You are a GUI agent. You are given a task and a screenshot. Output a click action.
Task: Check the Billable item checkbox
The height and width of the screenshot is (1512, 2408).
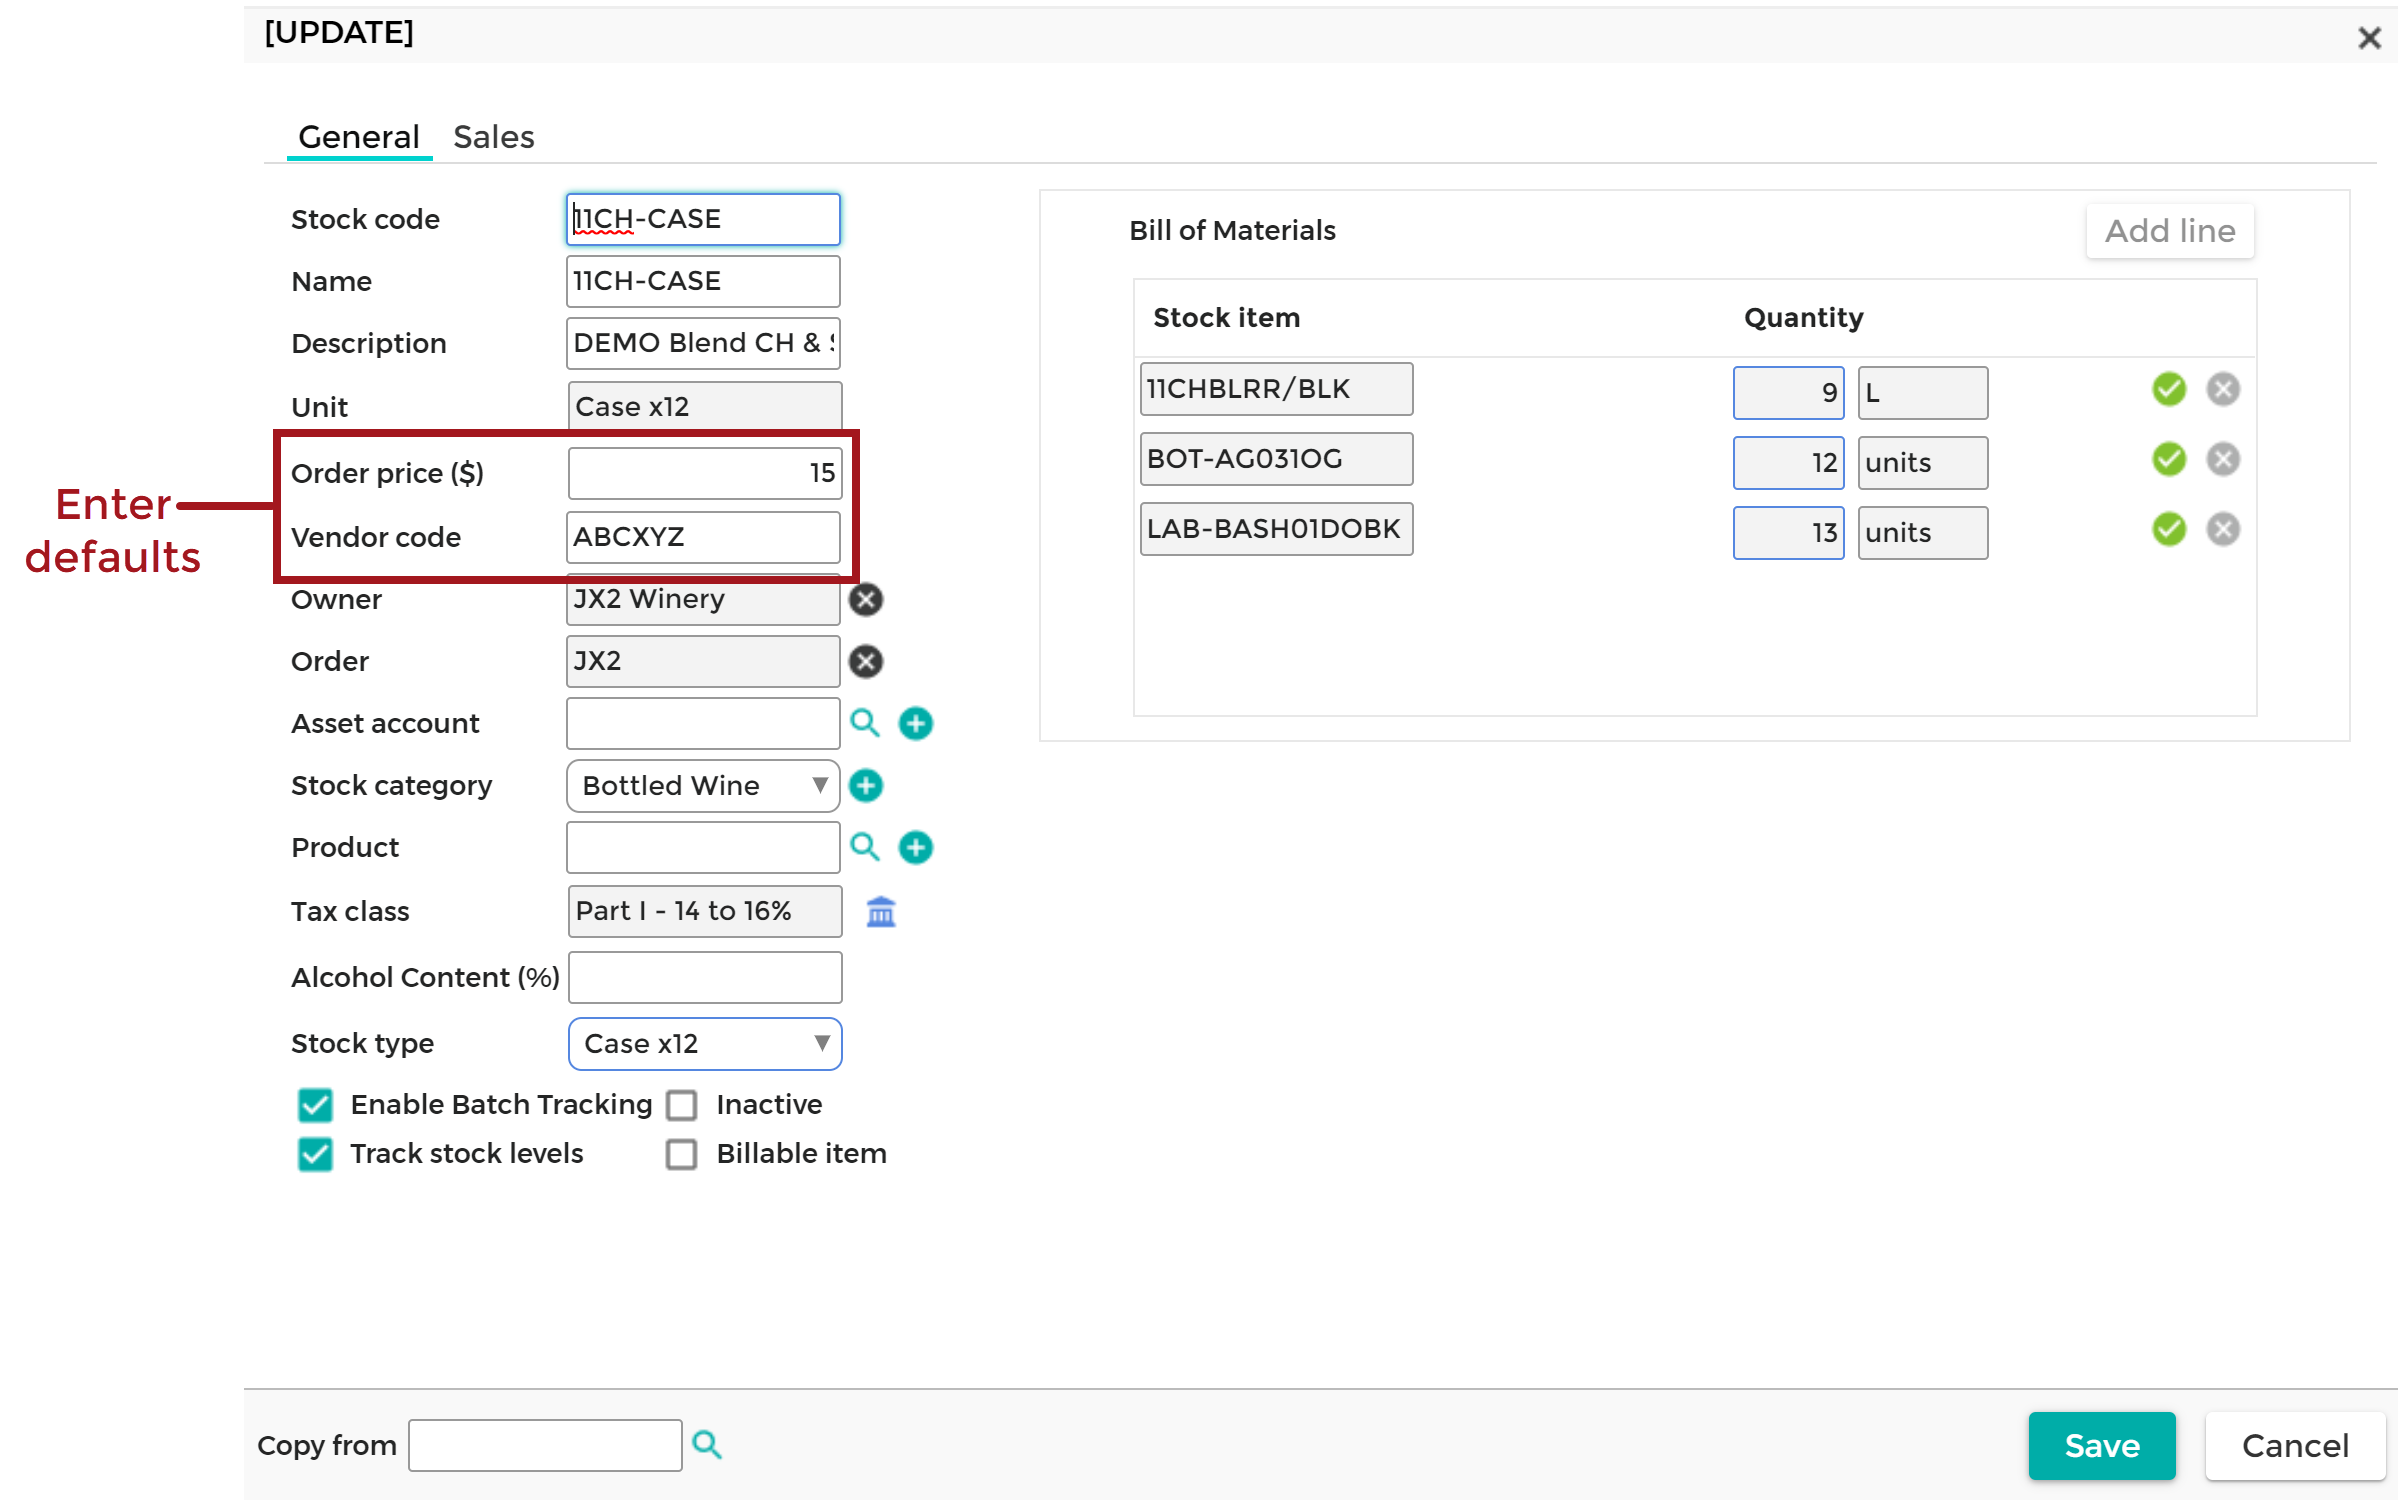coord(682,1154)
